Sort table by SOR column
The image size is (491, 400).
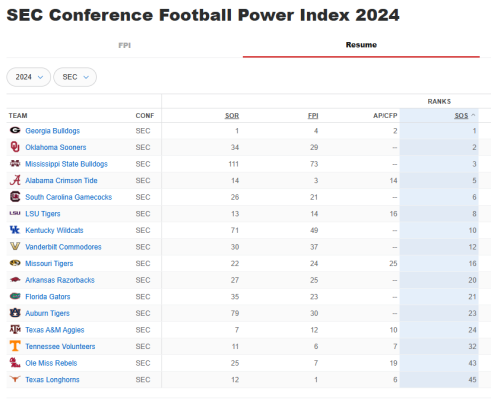click(232, 116)
